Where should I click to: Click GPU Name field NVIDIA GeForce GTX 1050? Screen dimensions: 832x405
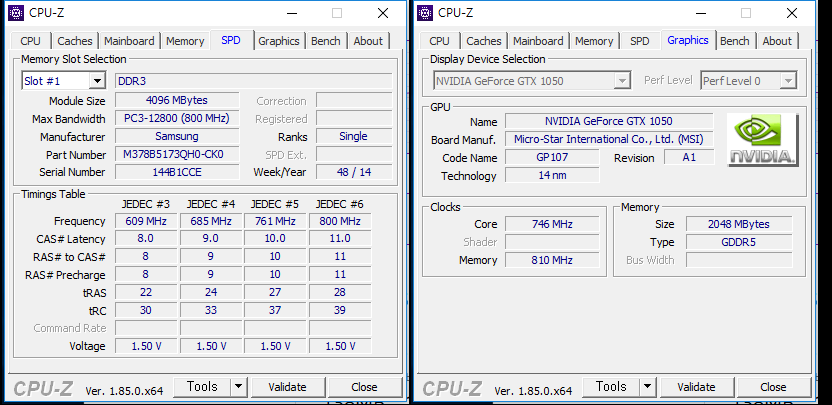(x=609, y=121)
